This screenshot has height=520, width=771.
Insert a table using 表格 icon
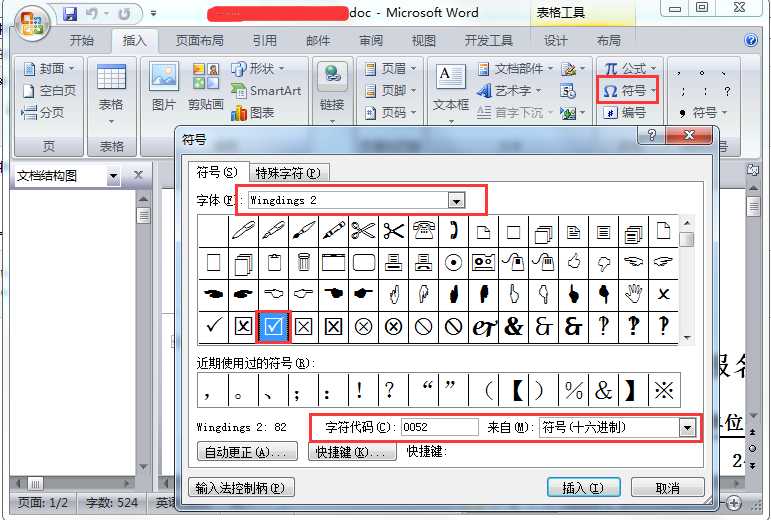(x=111, y=77)
